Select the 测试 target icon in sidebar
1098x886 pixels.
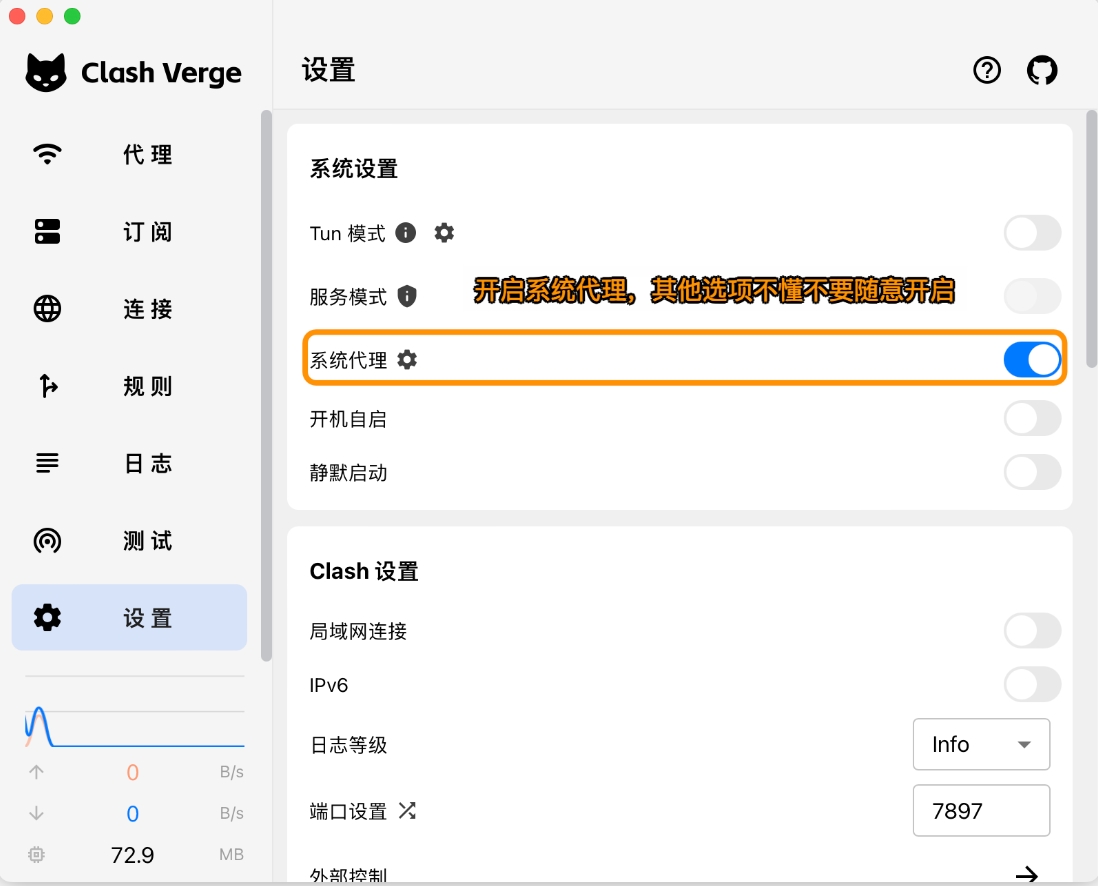[47, 540]
